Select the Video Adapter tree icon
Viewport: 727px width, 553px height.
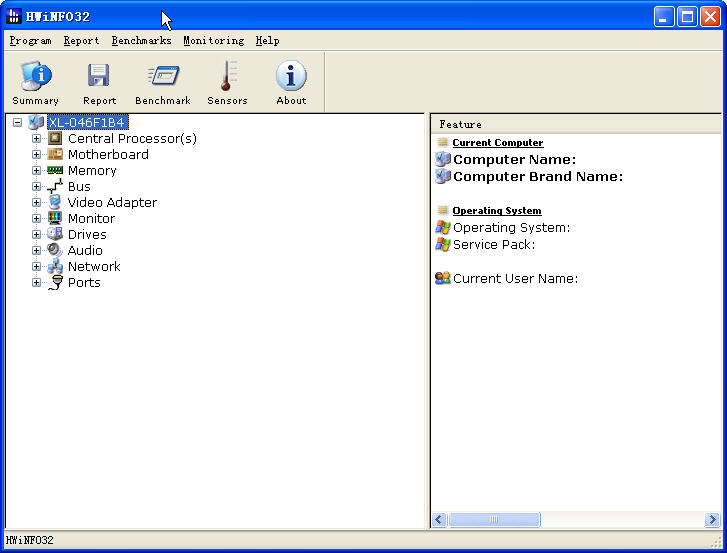pyautogui.click(x=55, y=202)
